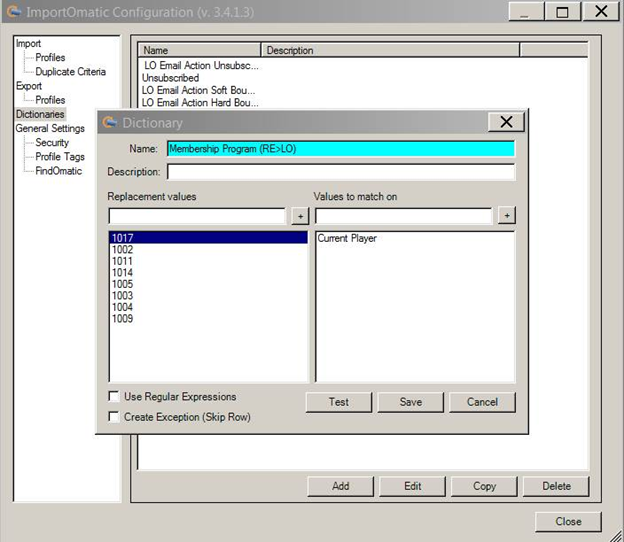This screenshot has height=542, width=624.
Task: Sort by the Description column header
Action: (390, 50)
